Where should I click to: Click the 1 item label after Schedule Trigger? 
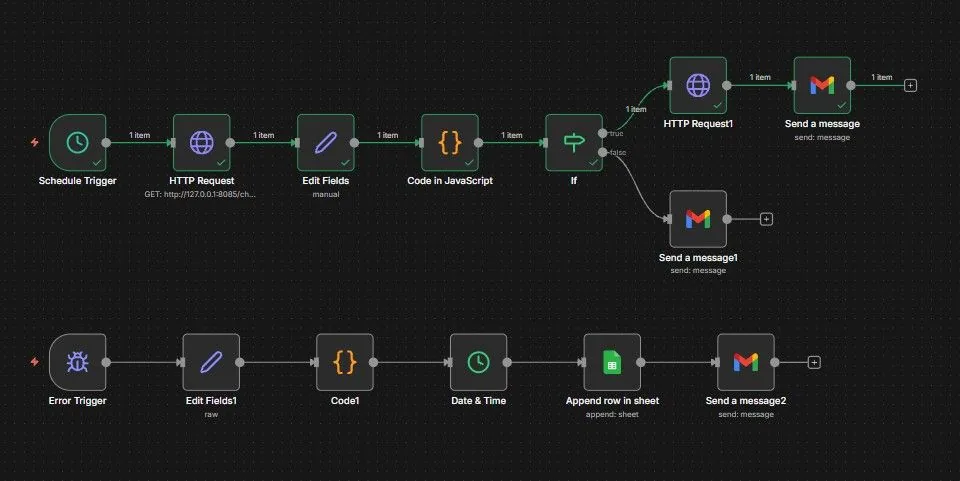click(140, 135)
